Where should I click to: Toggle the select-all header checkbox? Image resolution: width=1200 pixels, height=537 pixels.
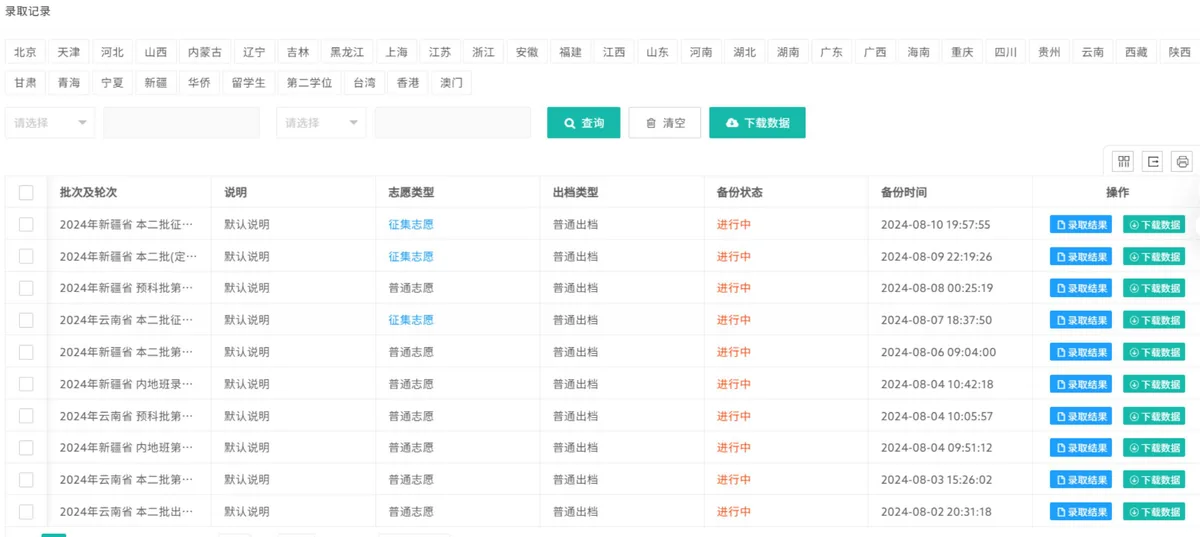[26, 193]
